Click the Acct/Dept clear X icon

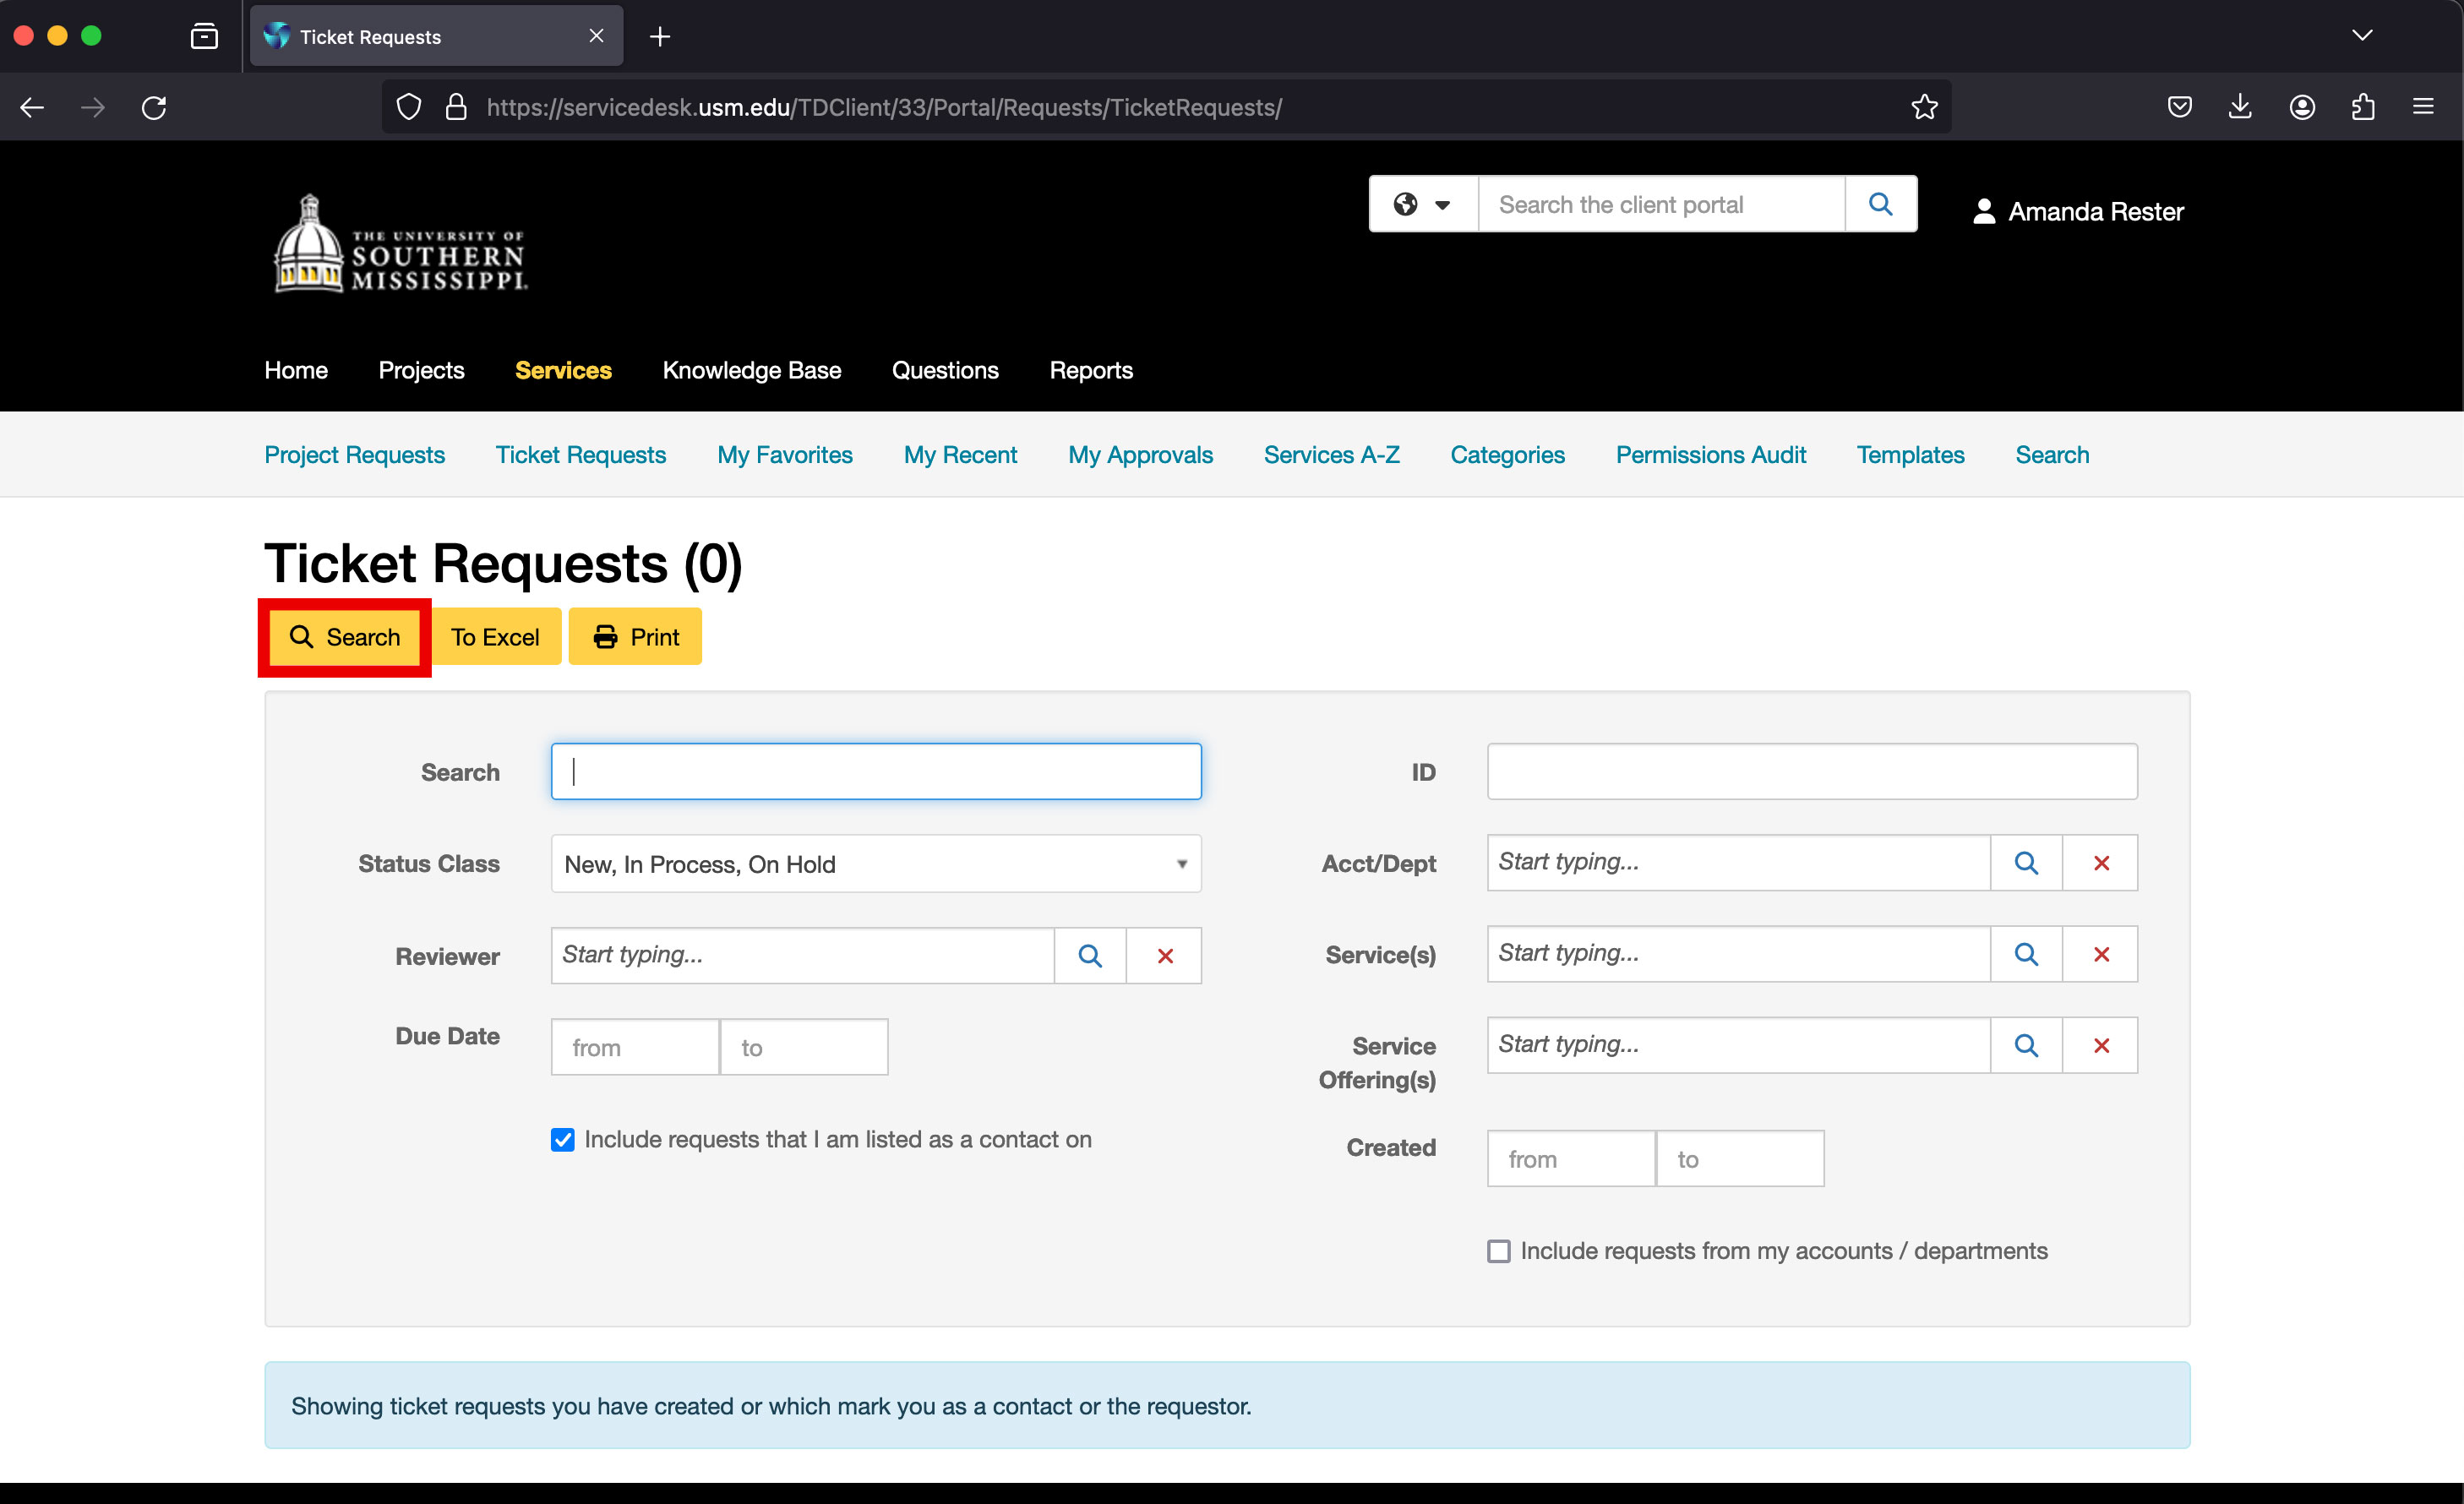pos(2101,862)
